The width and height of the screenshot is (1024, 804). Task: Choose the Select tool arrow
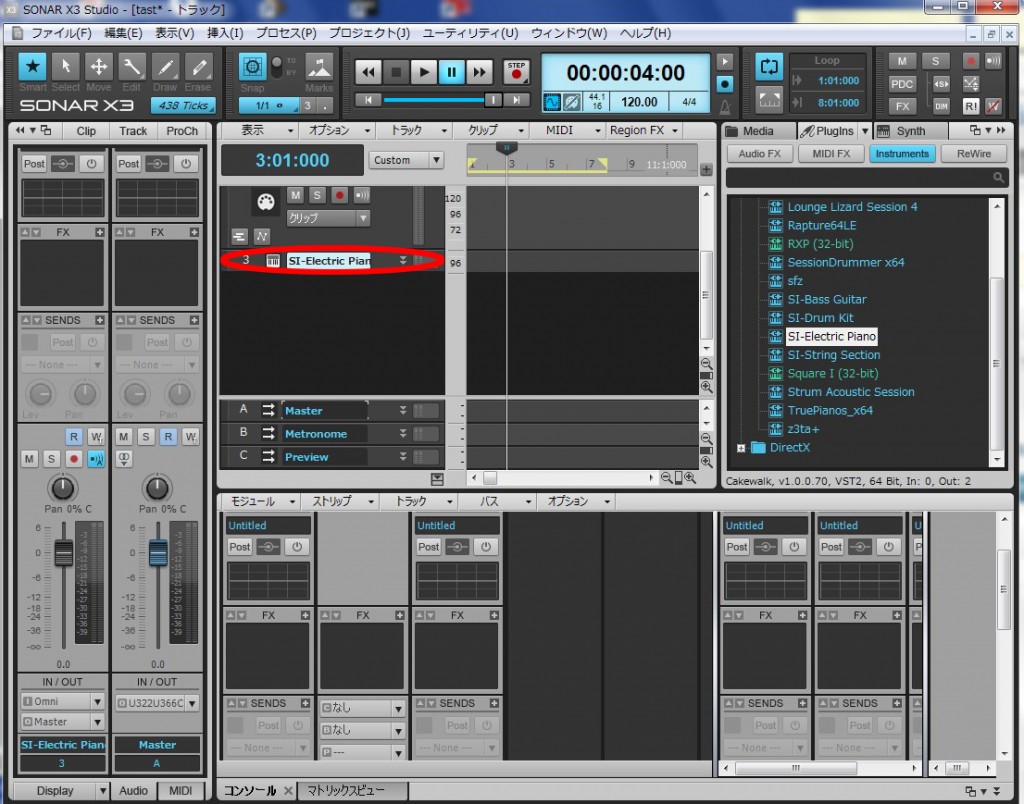[65, 67]
